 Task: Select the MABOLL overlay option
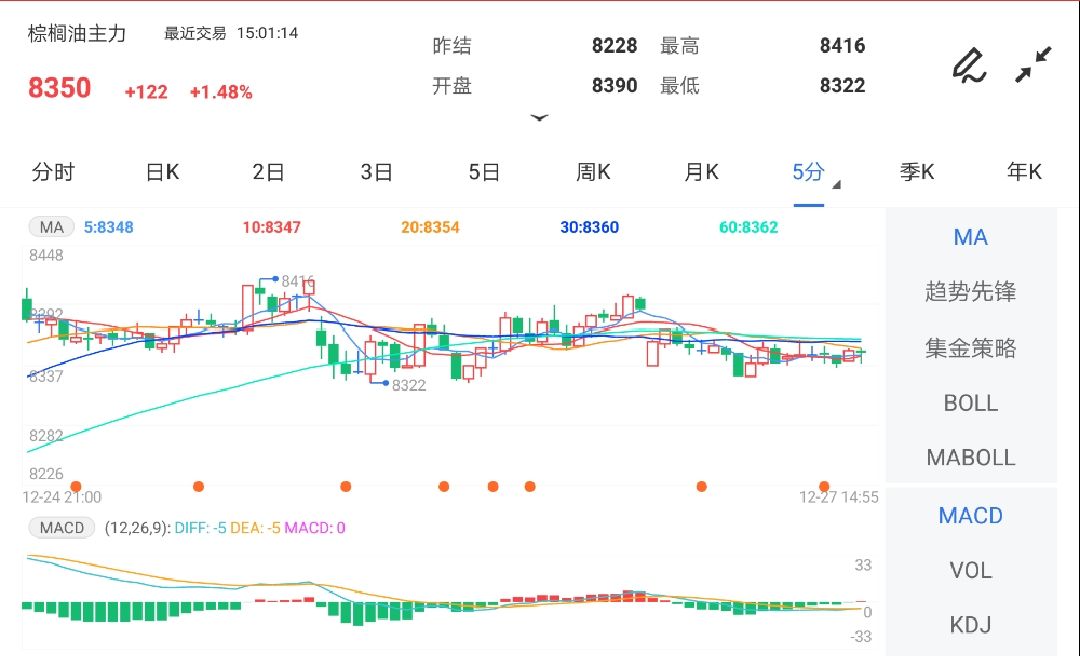pyautogui.click(x=969, y=457)
